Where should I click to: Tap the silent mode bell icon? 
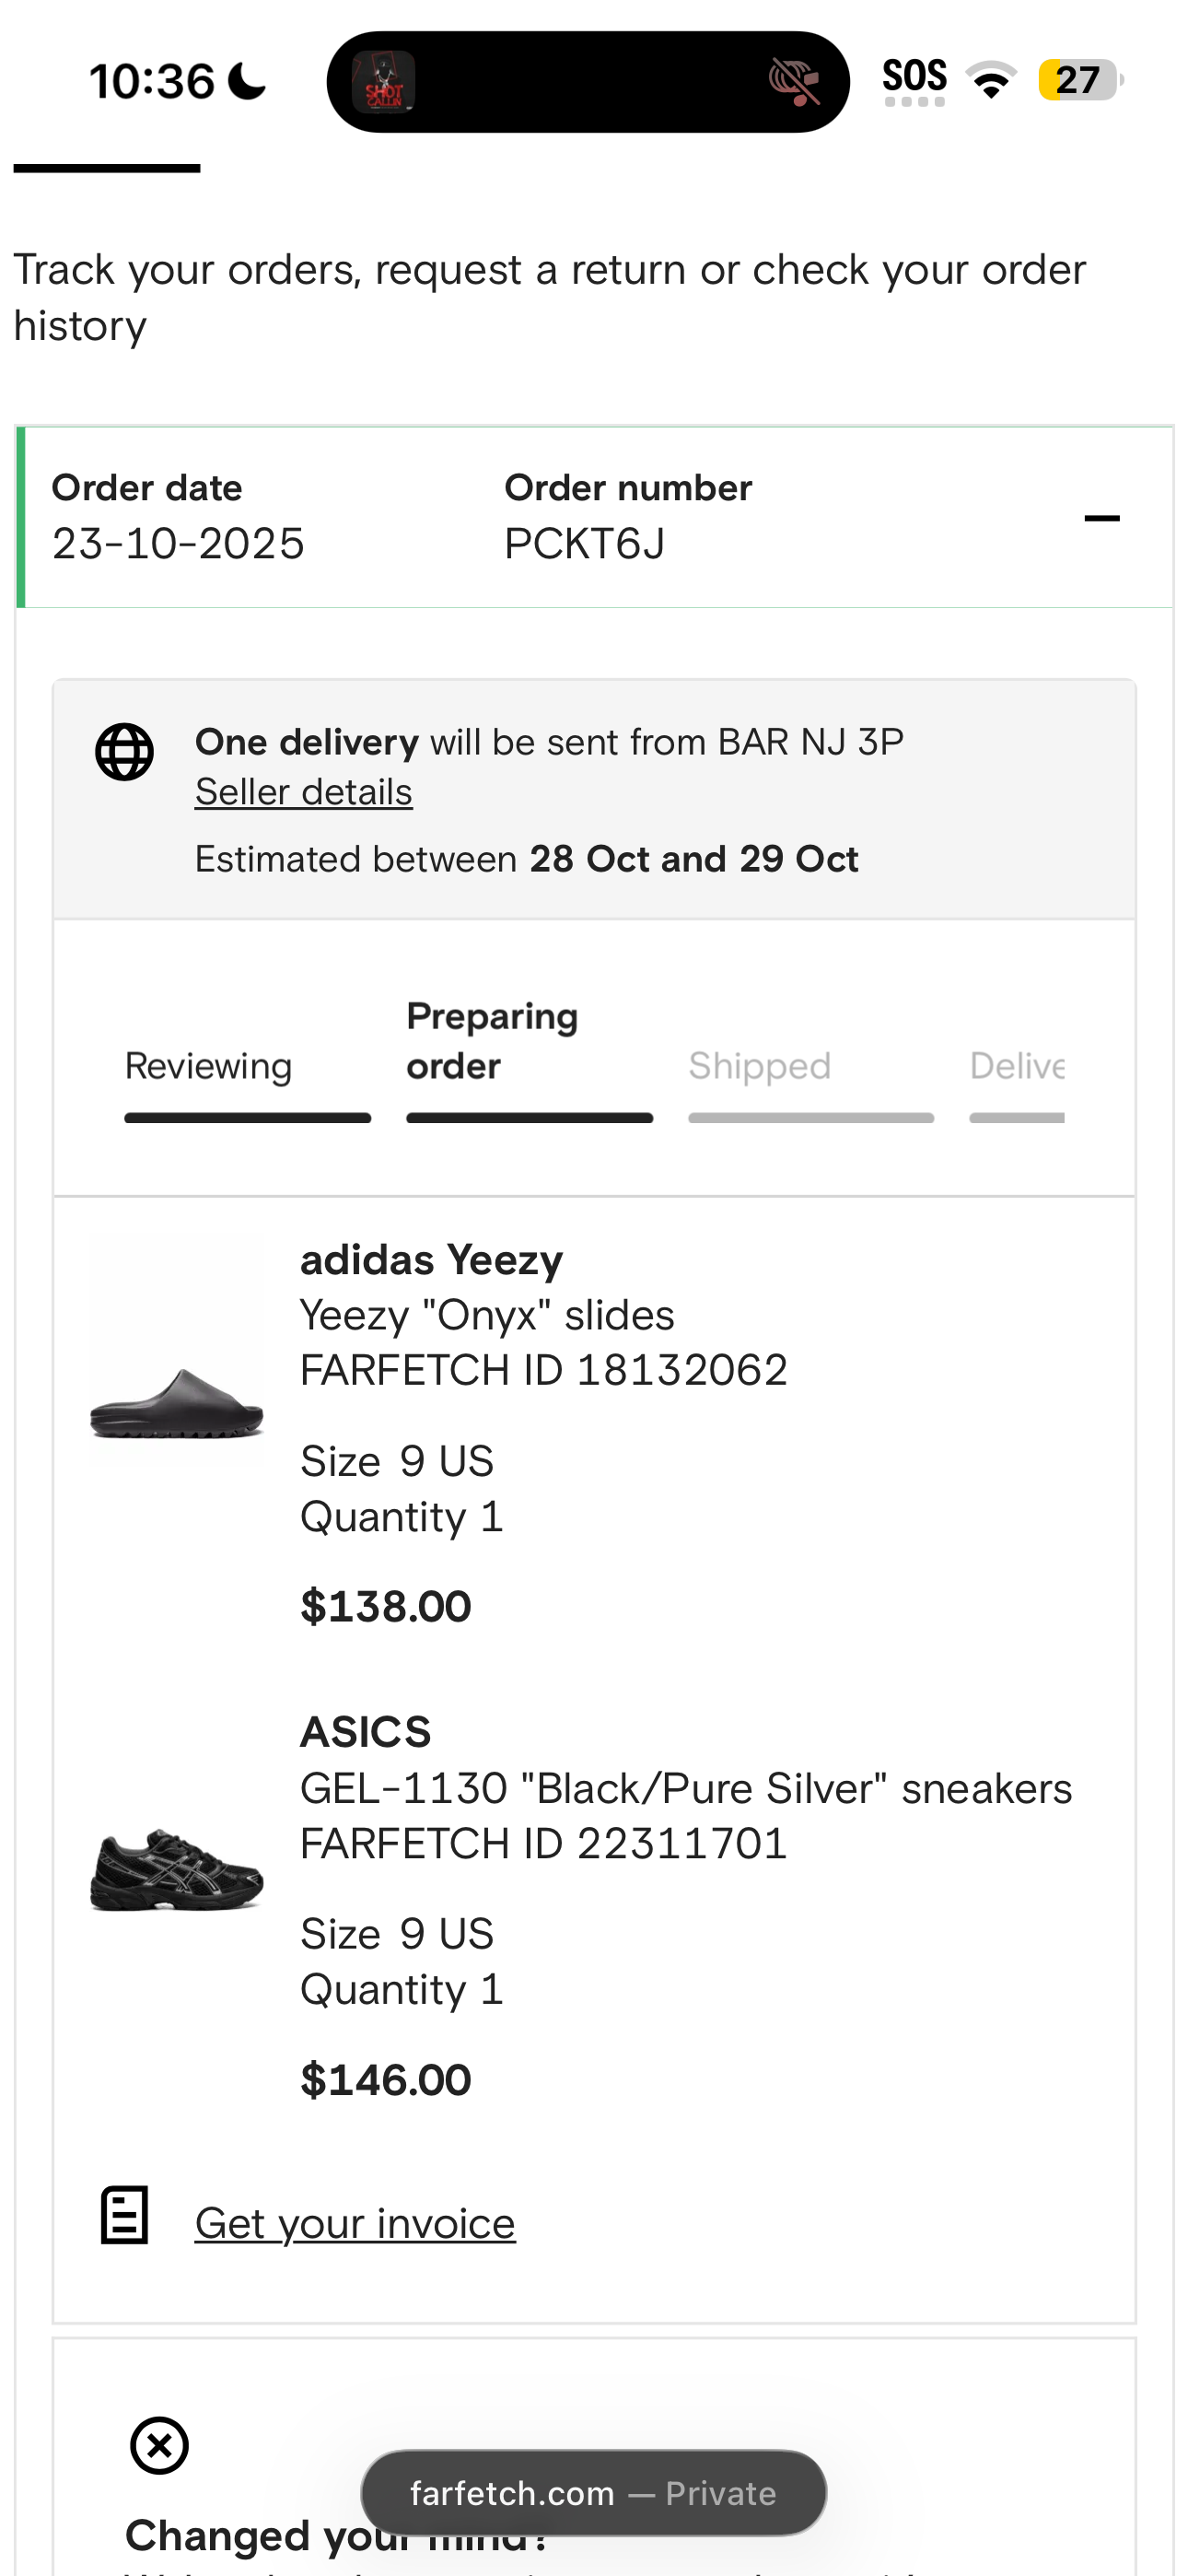click(x=794, y=82)
